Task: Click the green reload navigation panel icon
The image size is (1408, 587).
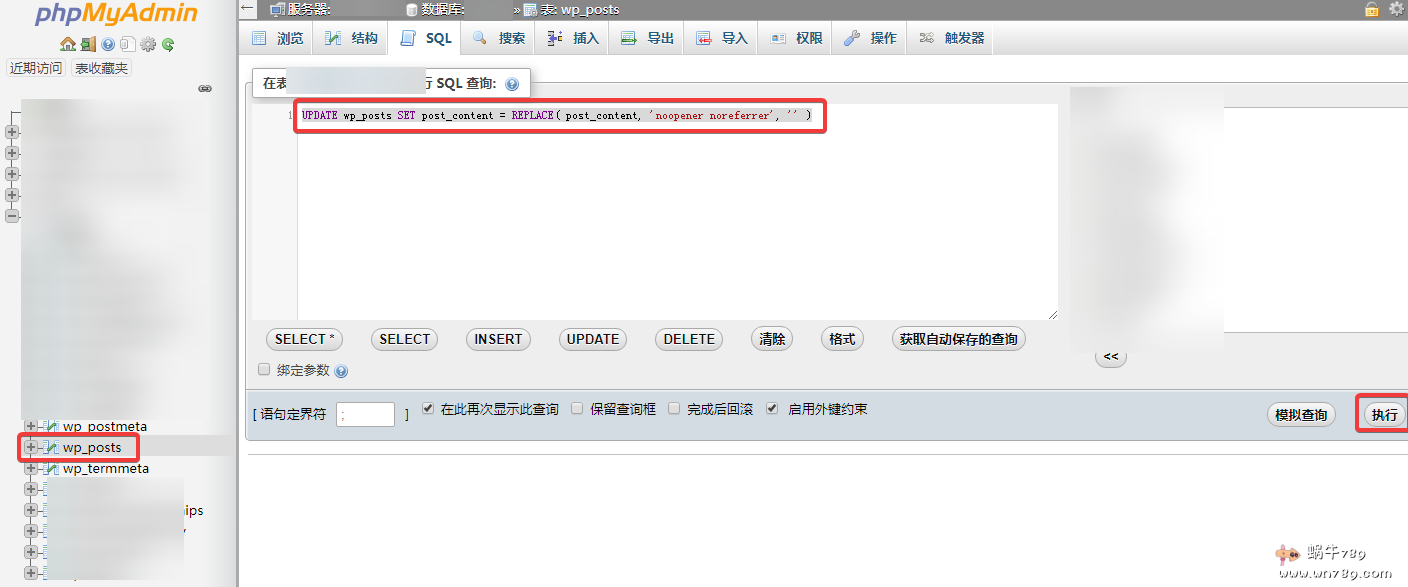Action: point(167,44)
